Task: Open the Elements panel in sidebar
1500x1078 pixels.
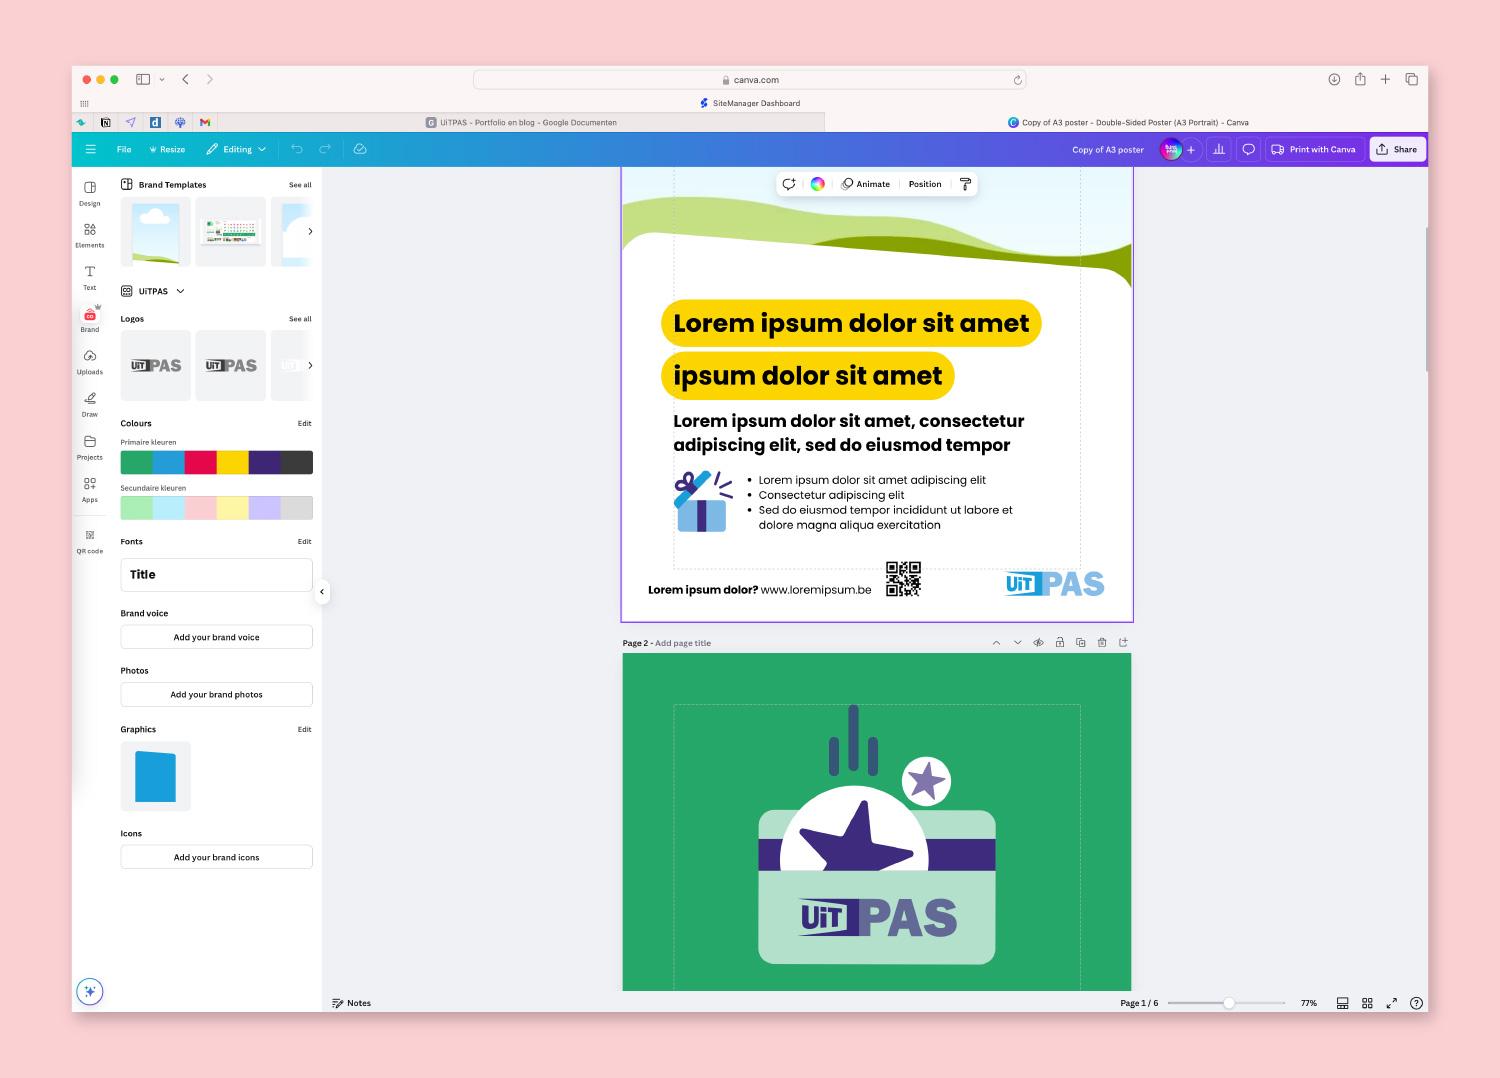Action: tap(90, 235)
